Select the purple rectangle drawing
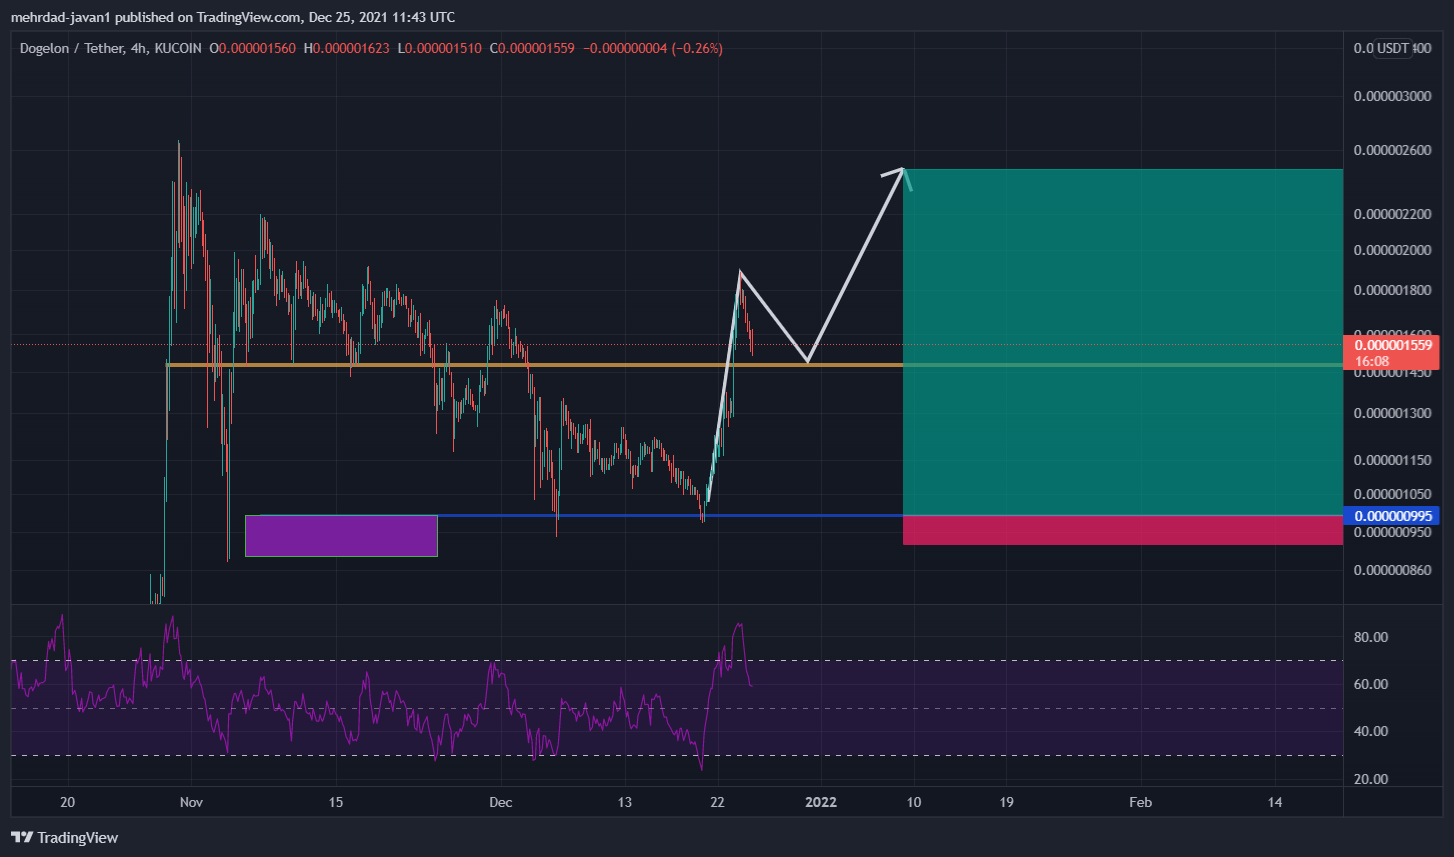Image resolution: width=1454 pixels, height=857 pixels. (341, 535)
